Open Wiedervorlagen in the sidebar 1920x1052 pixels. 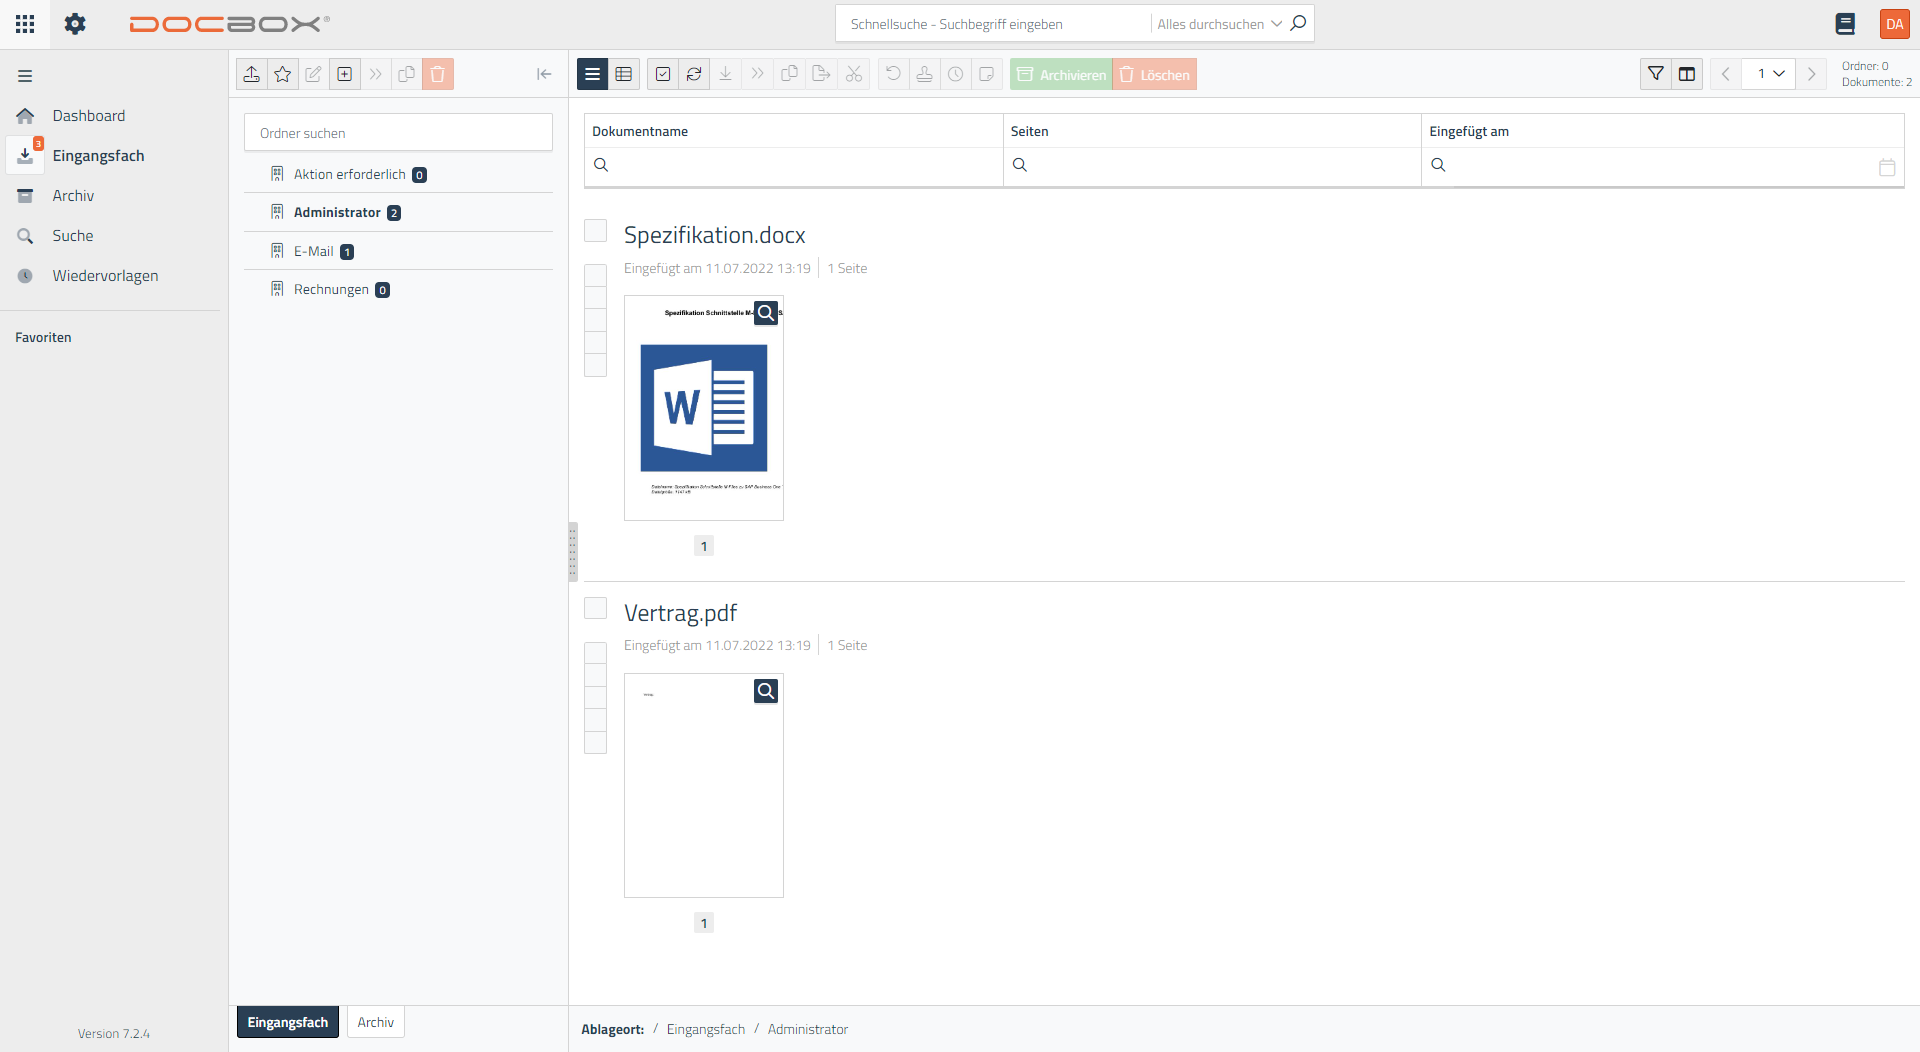click(105, 276)
